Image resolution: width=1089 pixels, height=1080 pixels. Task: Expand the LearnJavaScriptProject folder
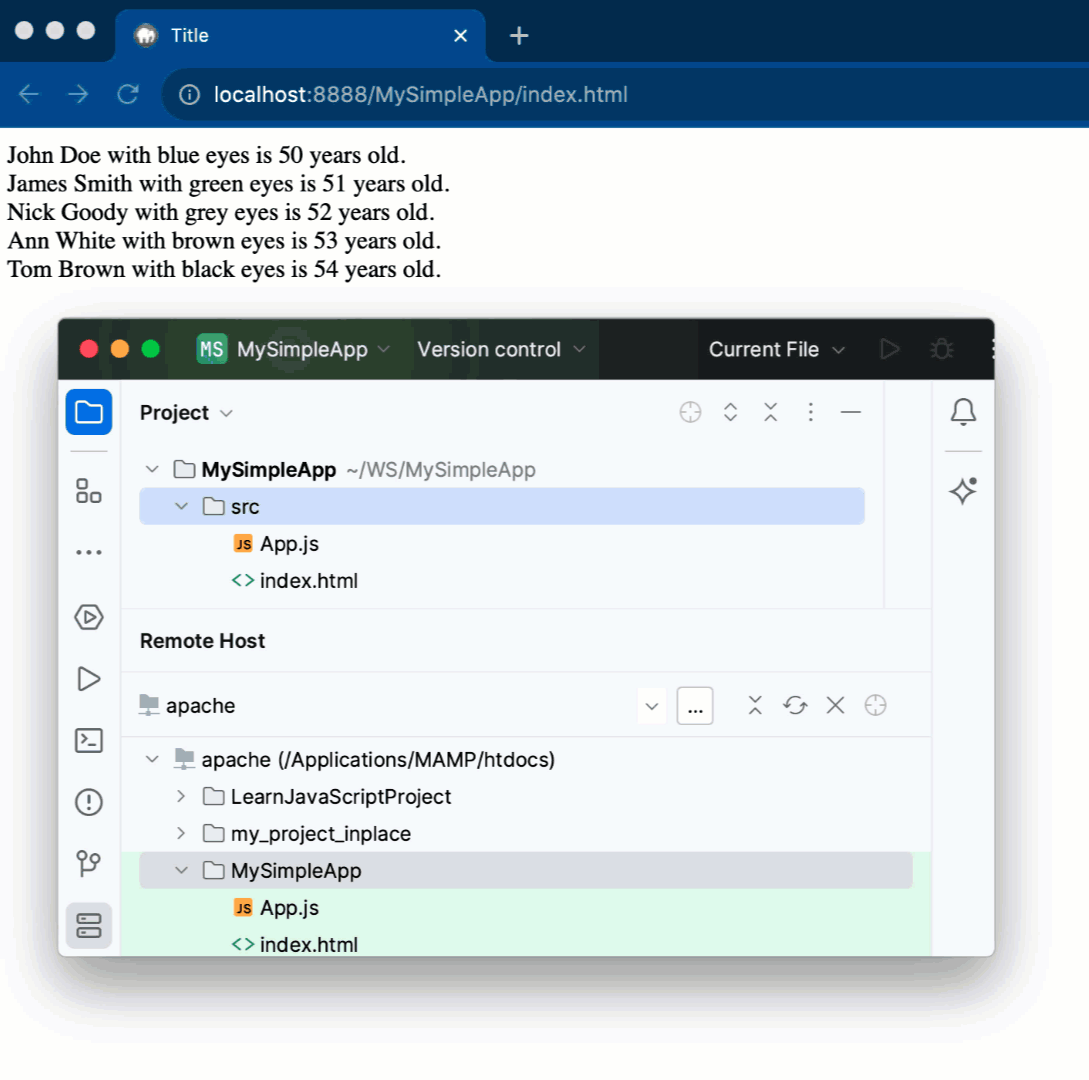click(x=182, y=796)
